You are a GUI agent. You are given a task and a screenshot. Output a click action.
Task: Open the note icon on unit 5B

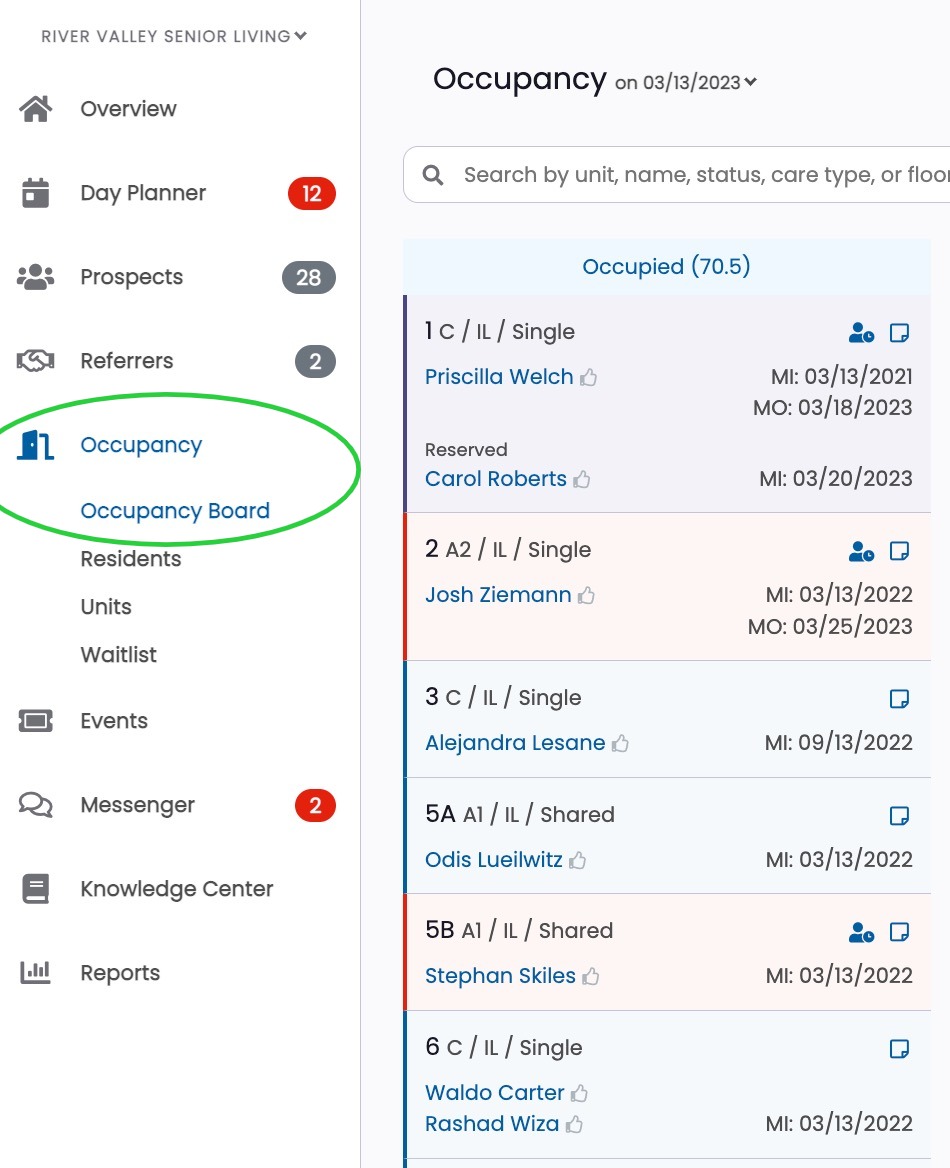click(x=899, y=932)
